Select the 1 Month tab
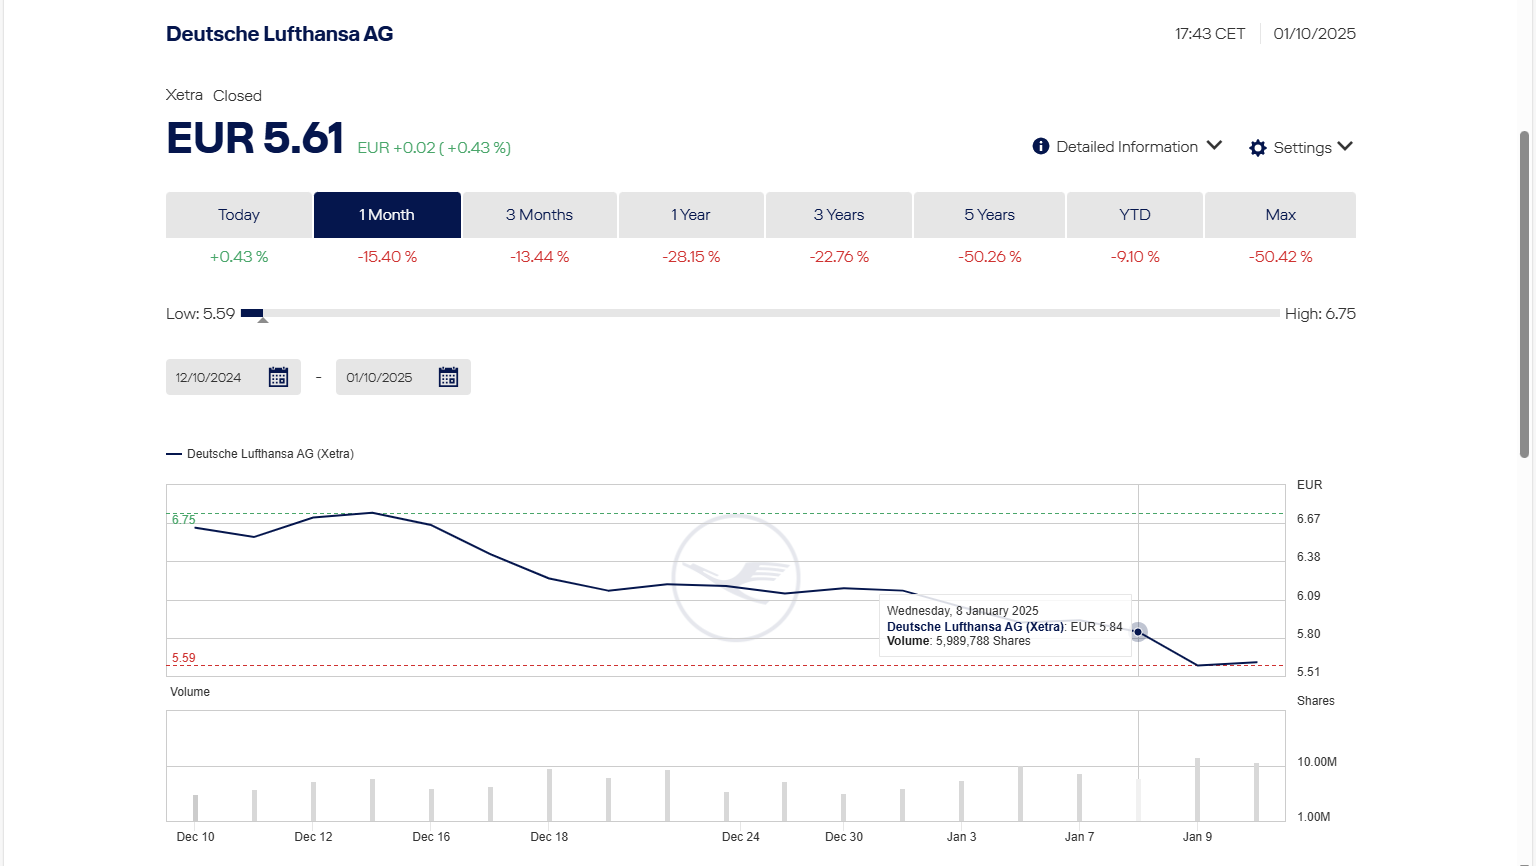 (387, 215)
